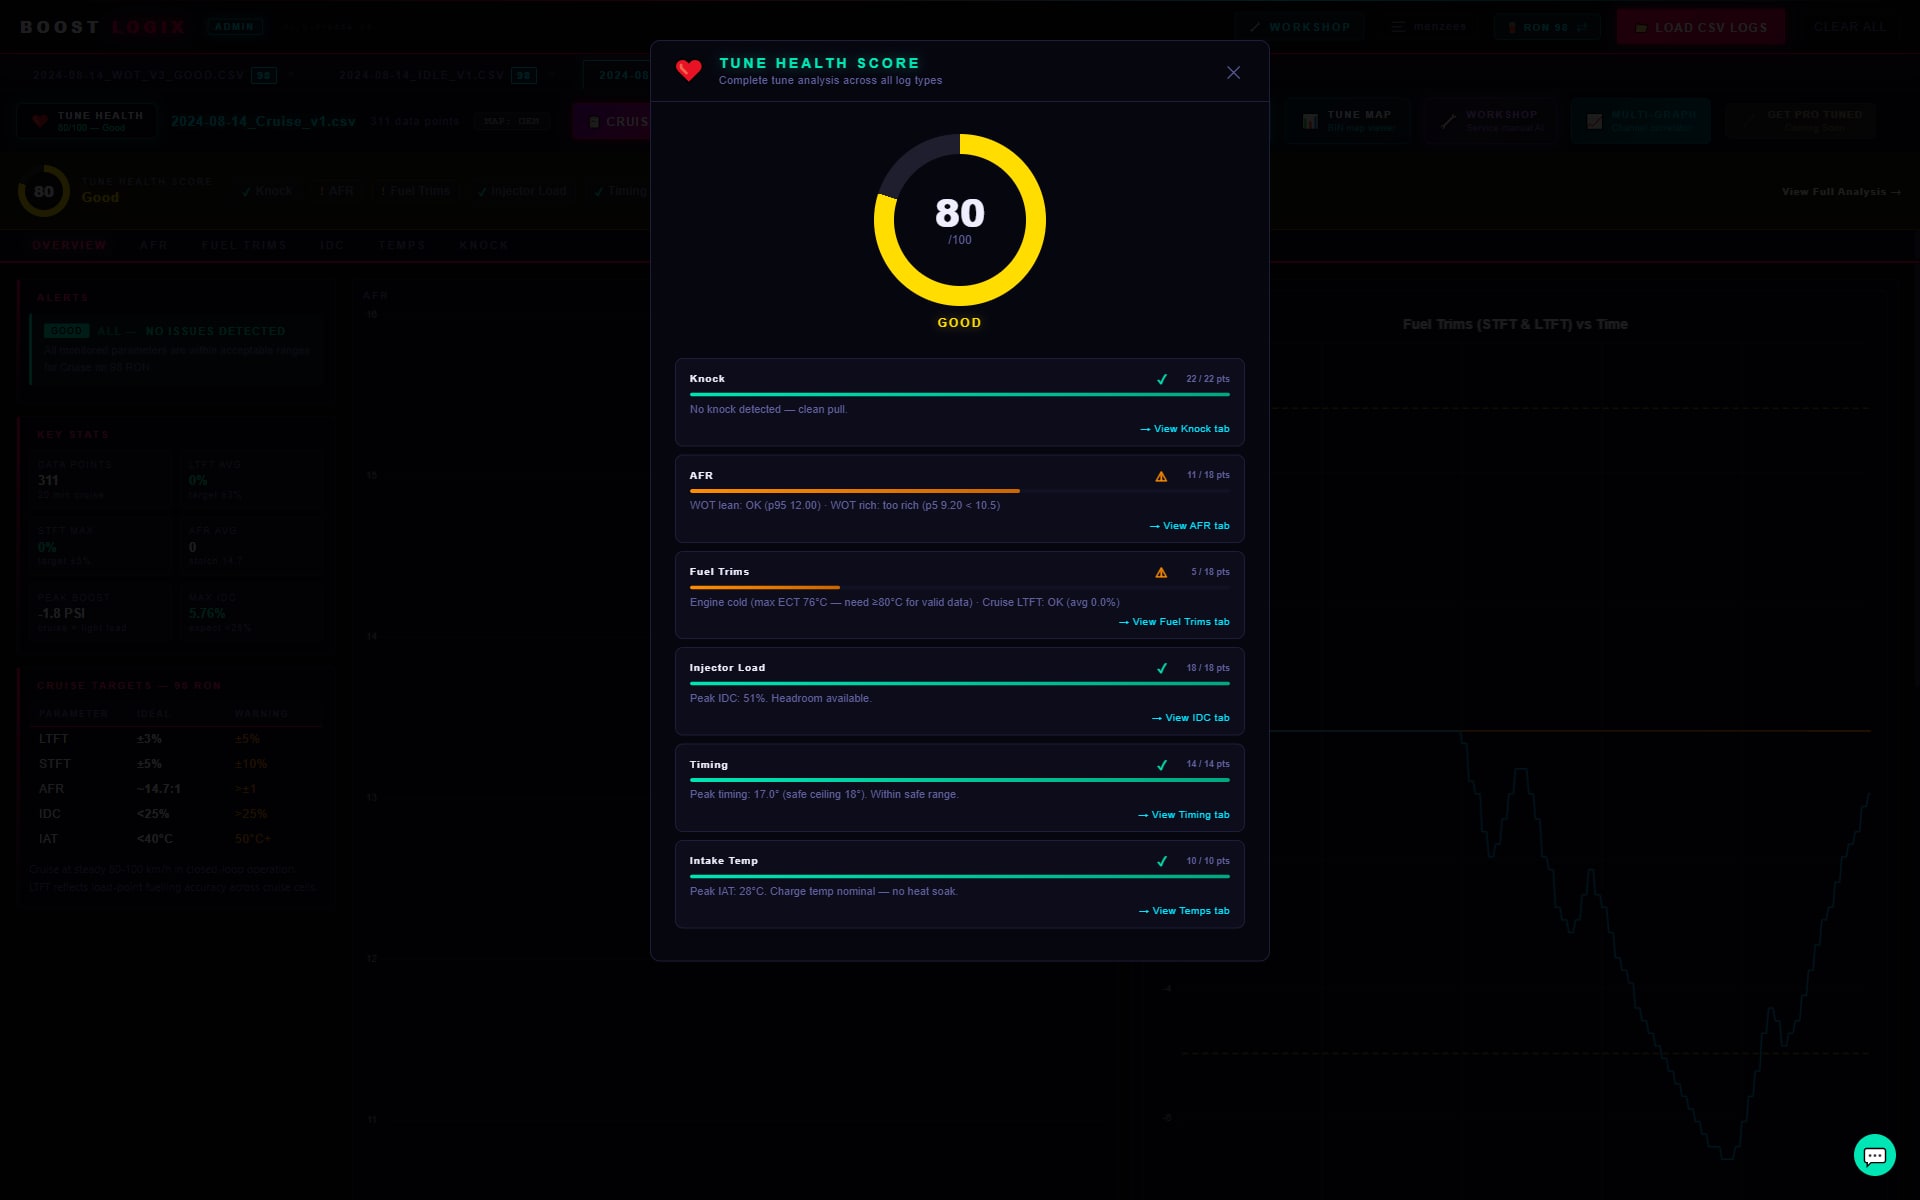Click the Fuel Trims orange progress bar
This screenshot has height=1200, width=1920.
pyautogui.click(x=765, y=587)
